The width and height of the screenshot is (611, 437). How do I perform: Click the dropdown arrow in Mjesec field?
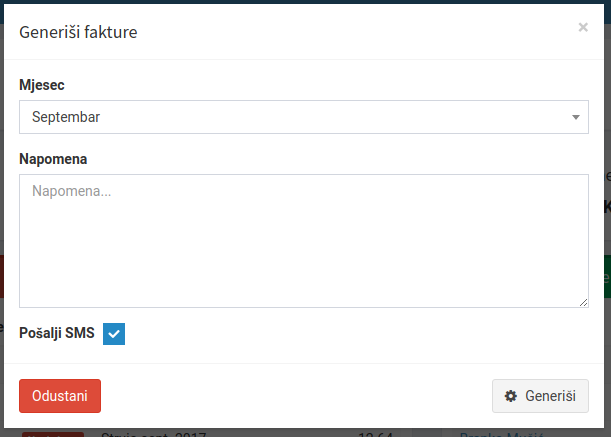click(x=576, y=117)
